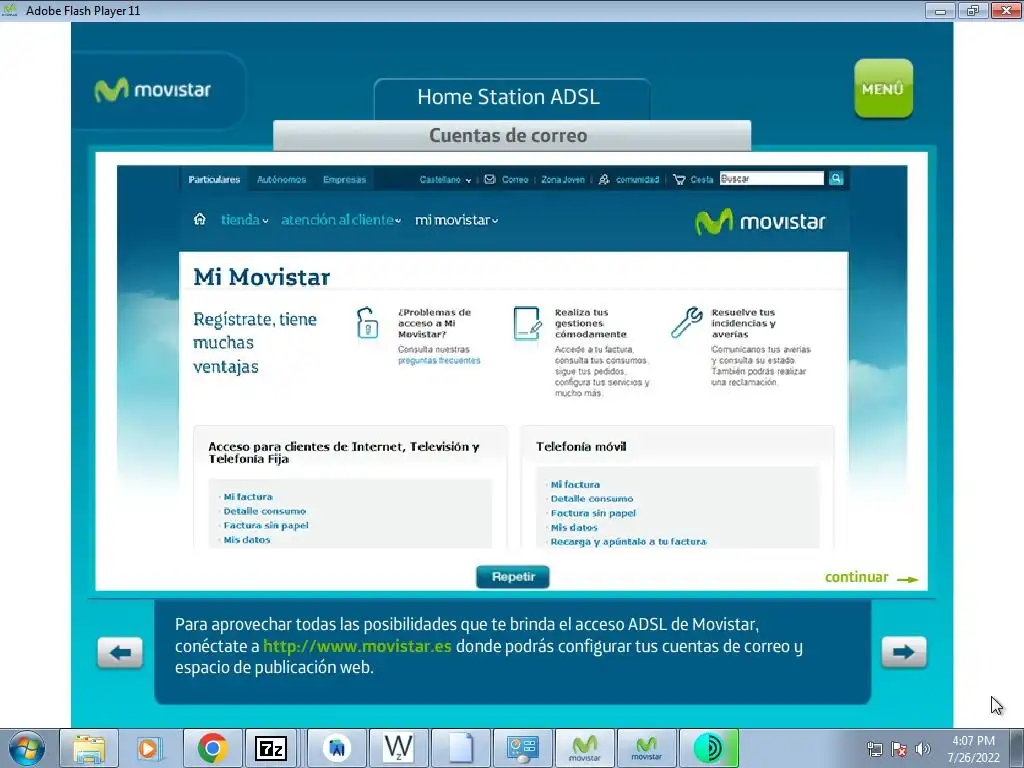This screenshot has height=768, width=1024.
Task: Open the Windows Start button
Action: 27,748
